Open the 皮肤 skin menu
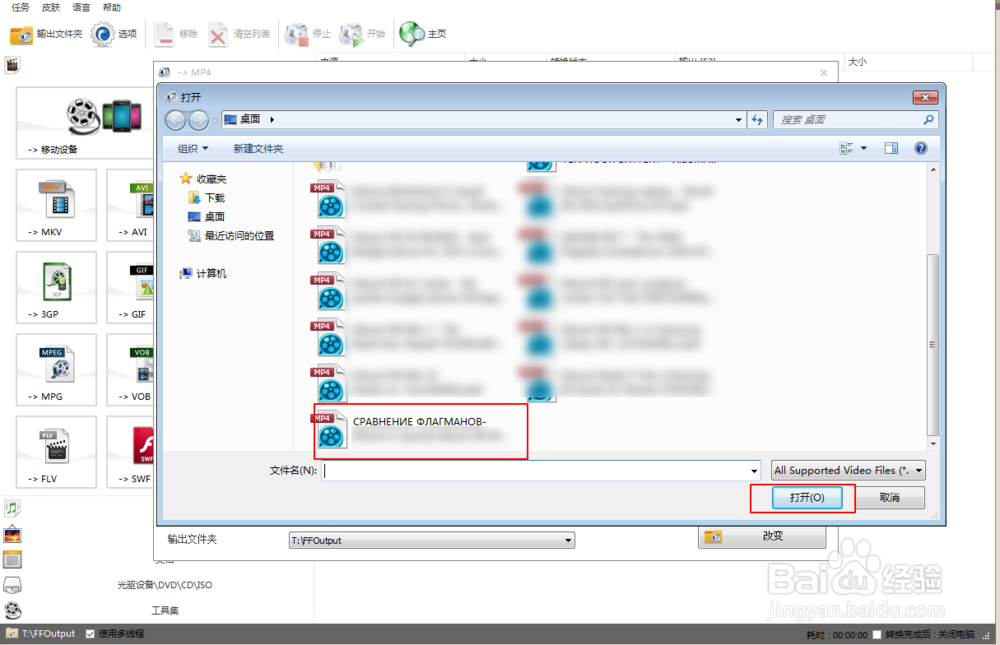1000x645 pixels. [51, 7]
